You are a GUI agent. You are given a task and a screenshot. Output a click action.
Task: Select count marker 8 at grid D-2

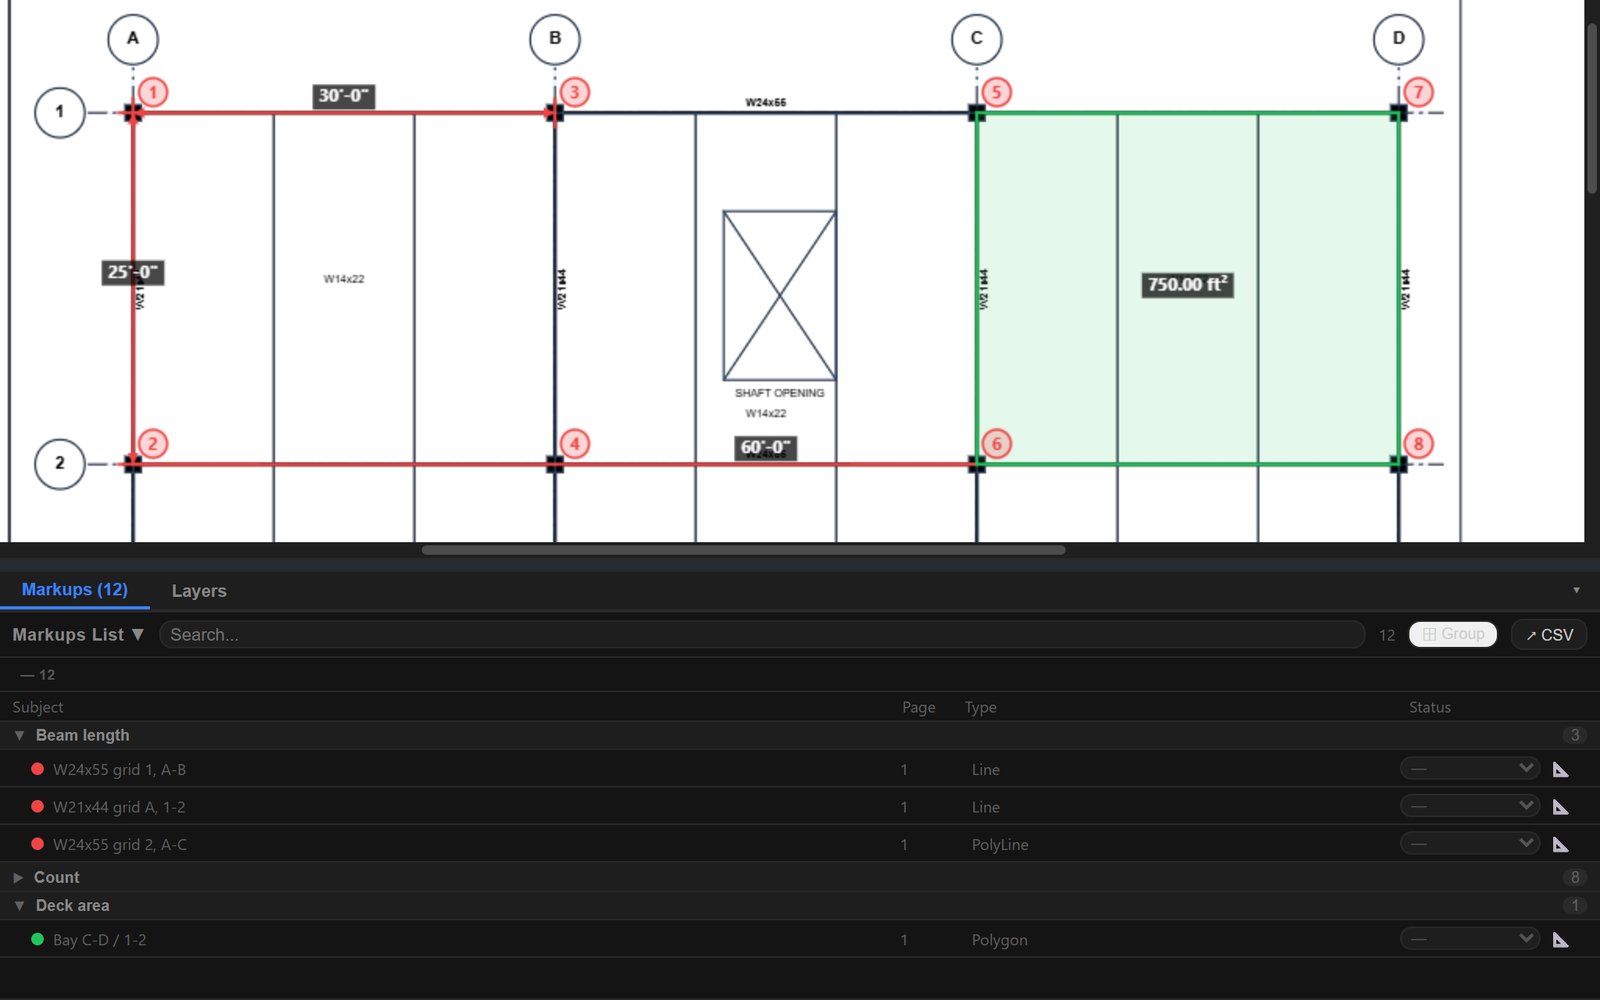click(1419, 444)
